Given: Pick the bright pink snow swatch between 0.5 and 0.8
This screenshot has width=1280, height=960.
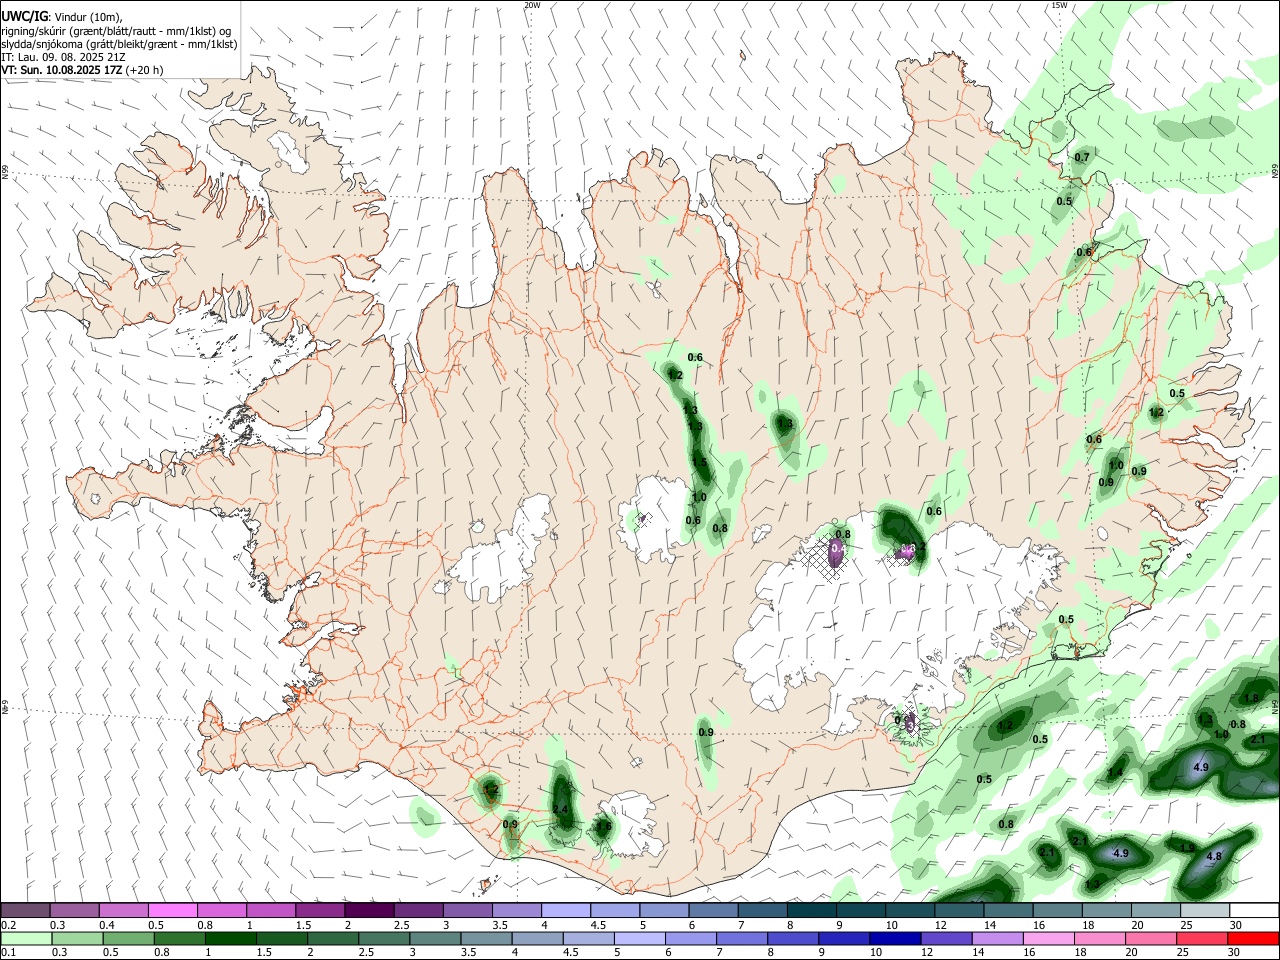Looking at the screenshot, I should [173, 910].
